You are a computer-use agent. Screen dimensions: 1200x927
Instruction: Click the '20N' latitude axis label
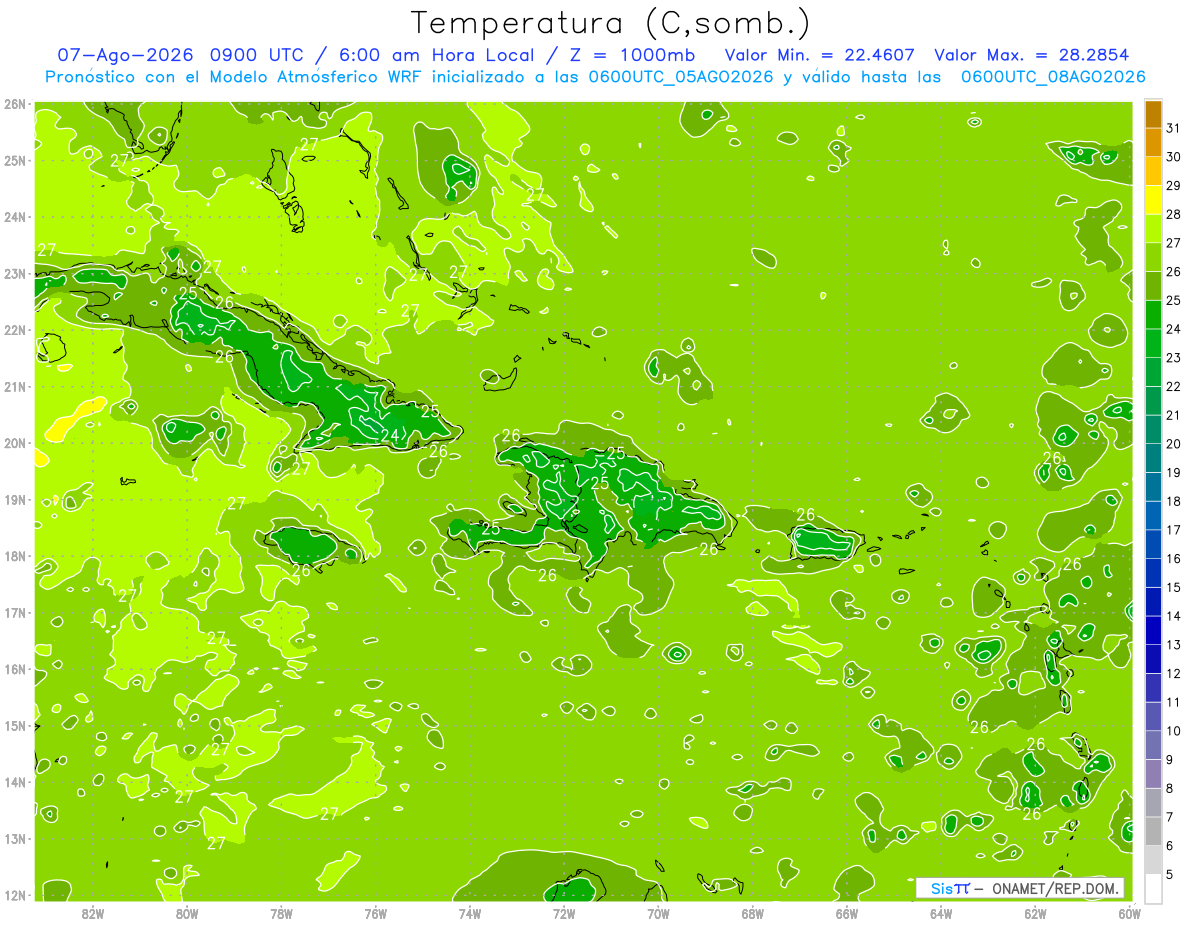pos(15,443)
